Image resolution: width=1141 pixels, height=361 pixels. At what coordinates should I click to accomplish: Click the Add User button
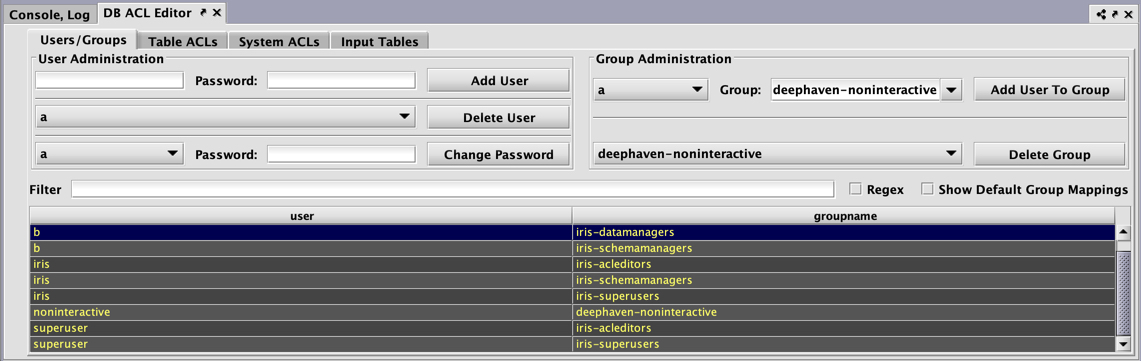(498, 81)
